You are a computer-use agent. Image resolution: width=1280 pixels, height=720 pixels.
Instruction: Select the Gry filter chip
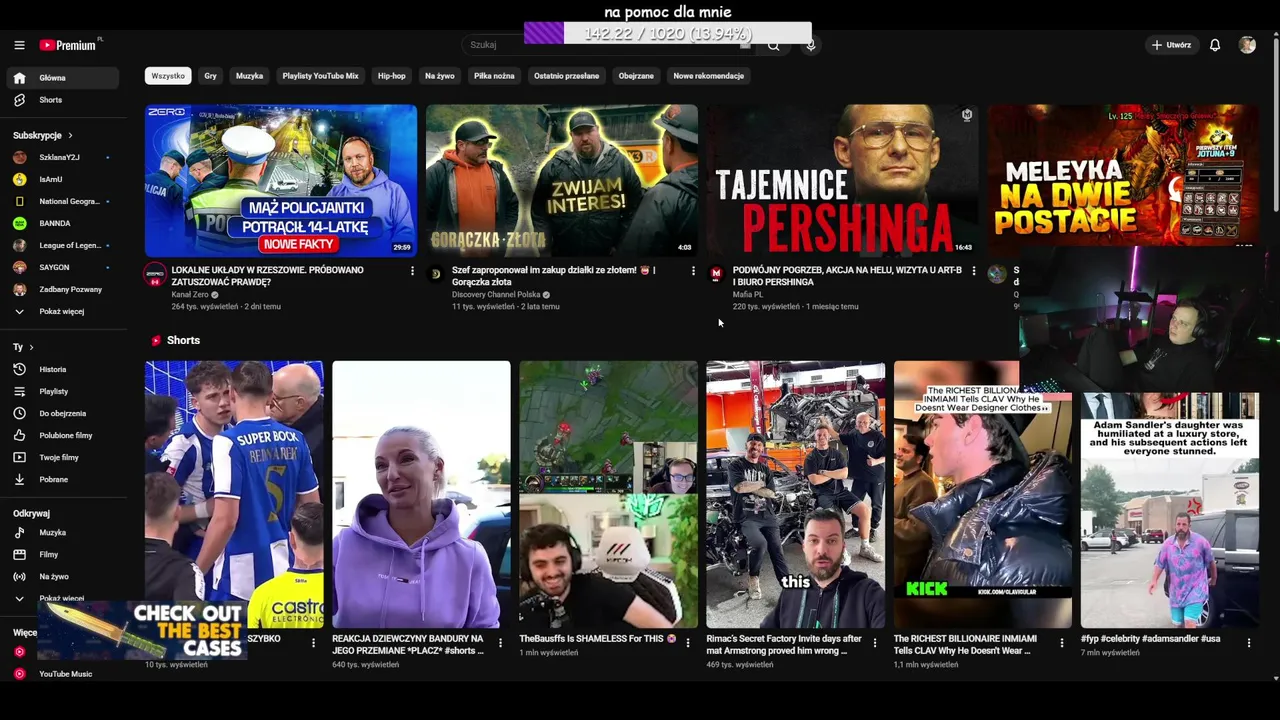pos(210,76)
